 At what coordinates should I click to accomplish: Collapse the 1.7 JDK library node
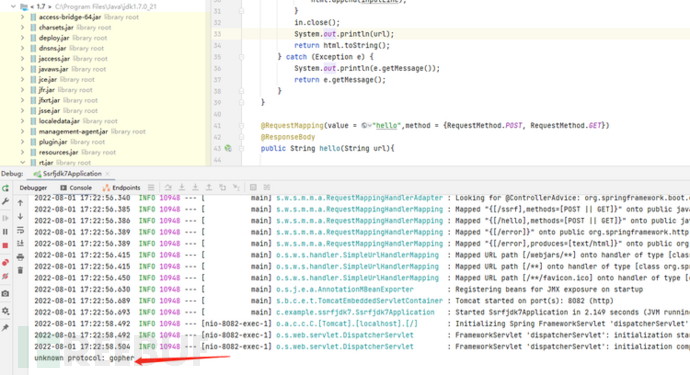point(14,7)
